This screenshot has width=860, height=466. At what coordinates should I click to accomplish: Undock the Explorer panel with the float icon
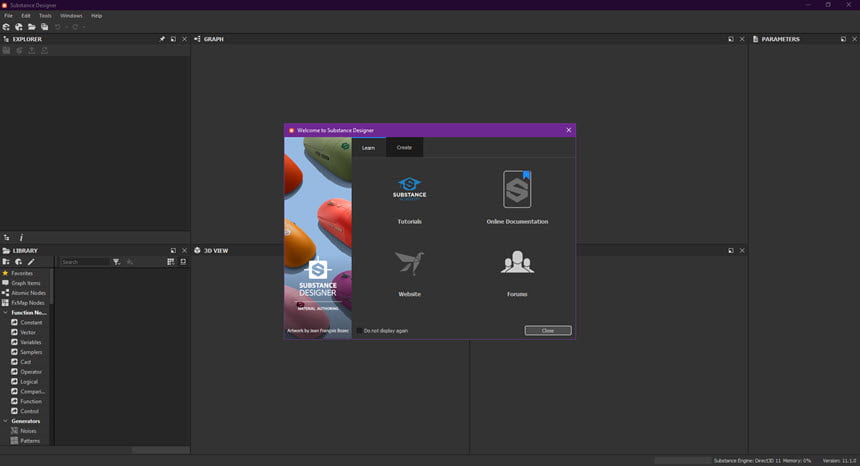tap(173, 39)
